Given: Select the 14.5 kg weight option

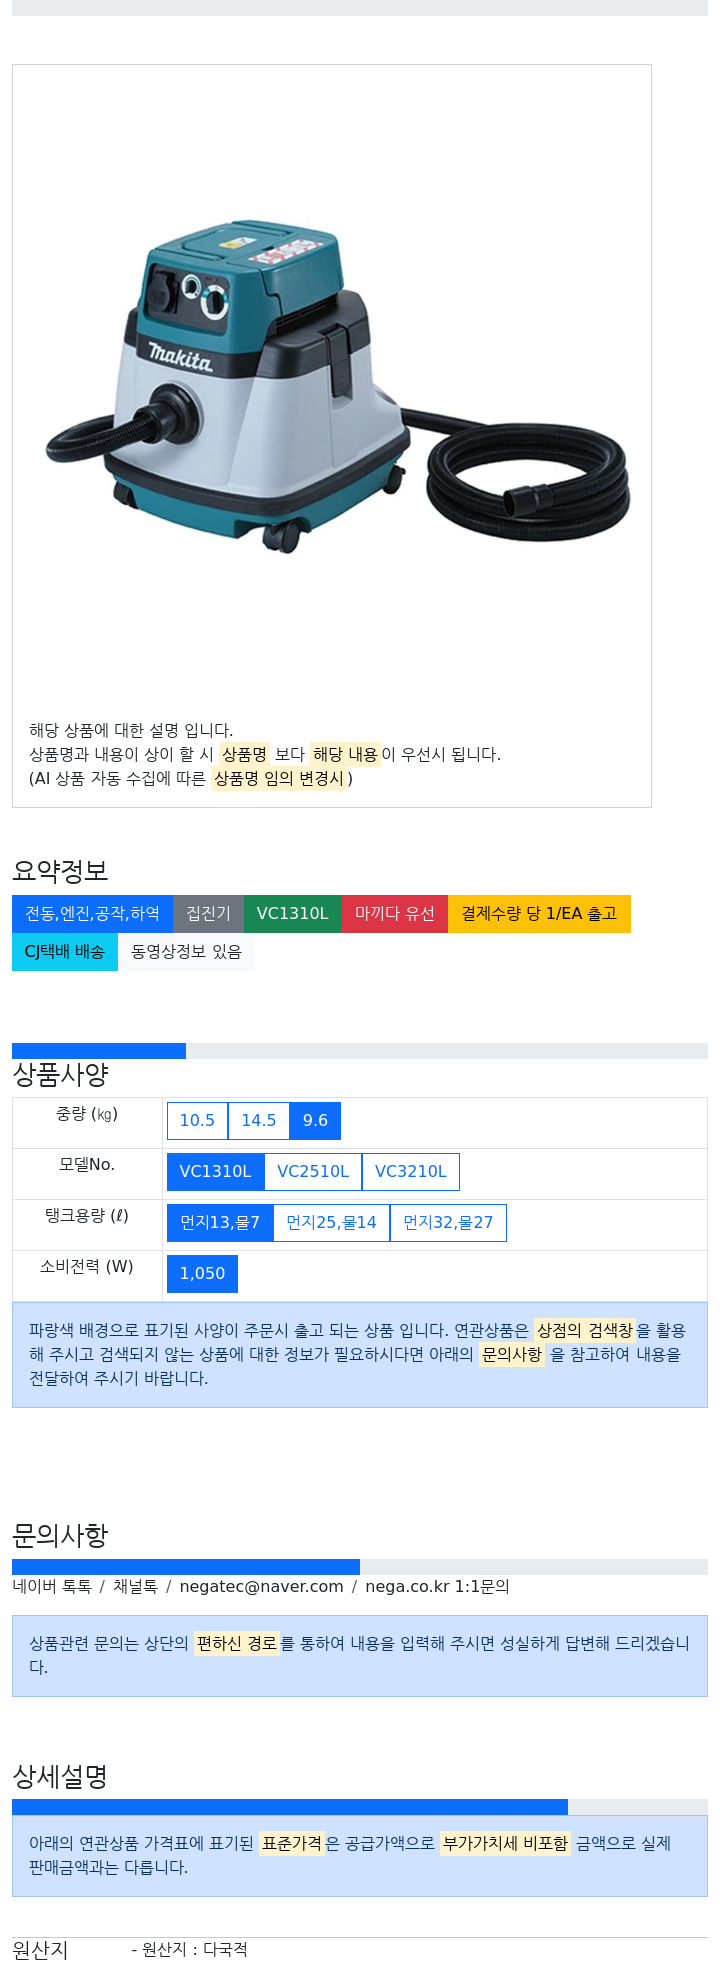Looking at the screenshot, I should click(x=259, y=1120).
